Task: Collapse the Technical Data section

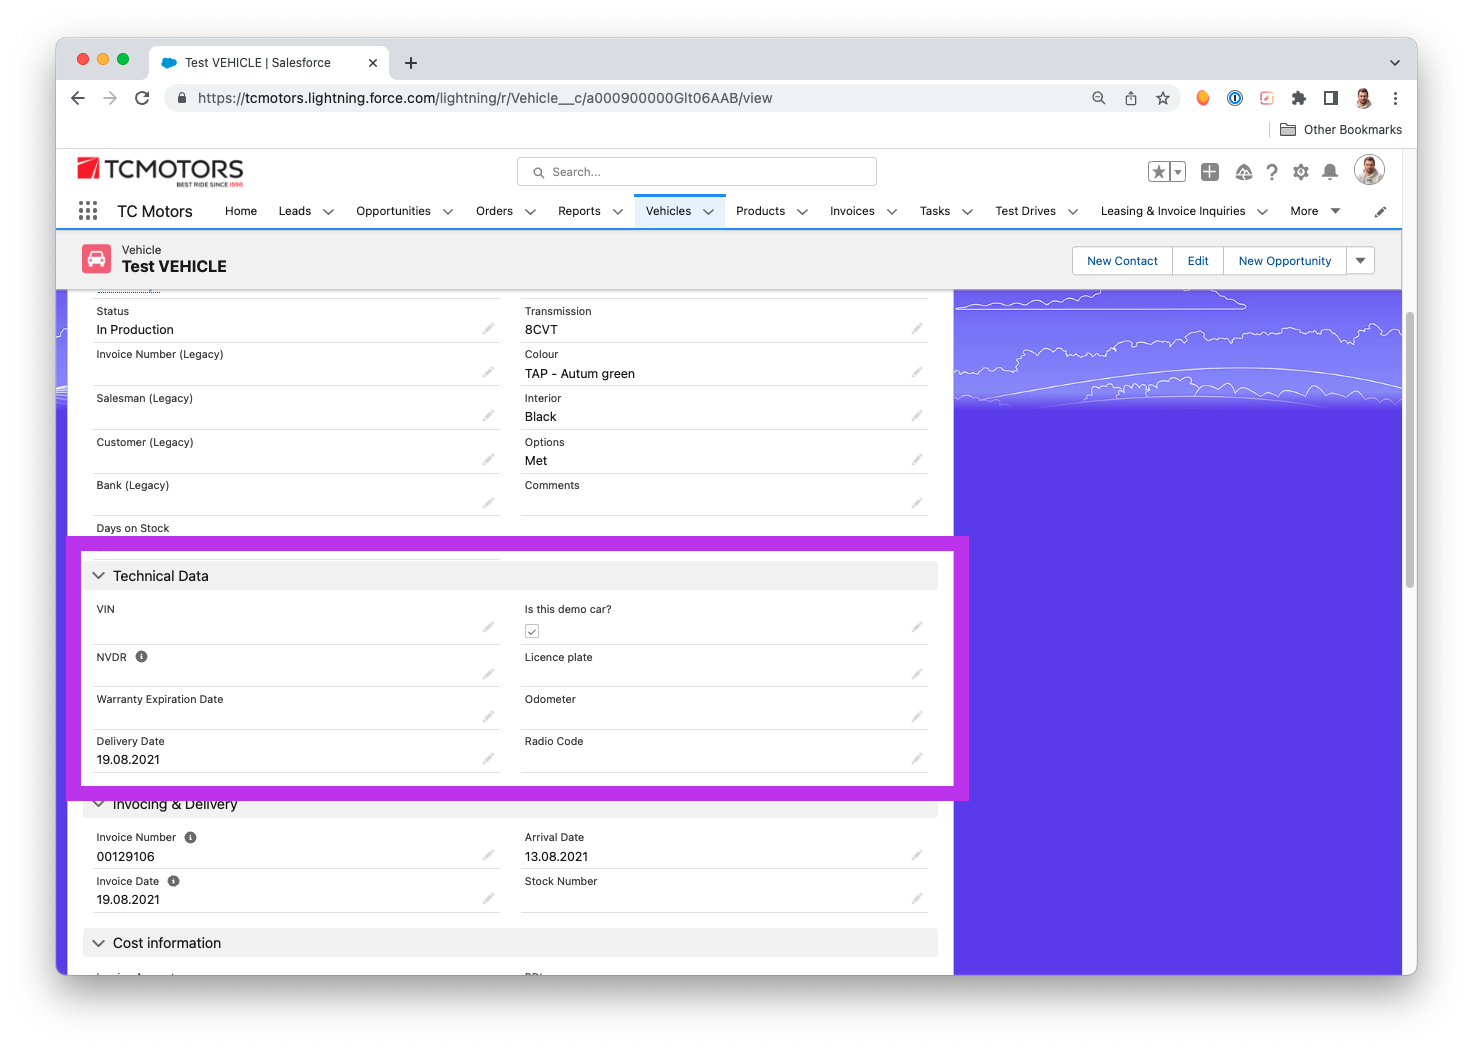Action: tap(98, 576)
